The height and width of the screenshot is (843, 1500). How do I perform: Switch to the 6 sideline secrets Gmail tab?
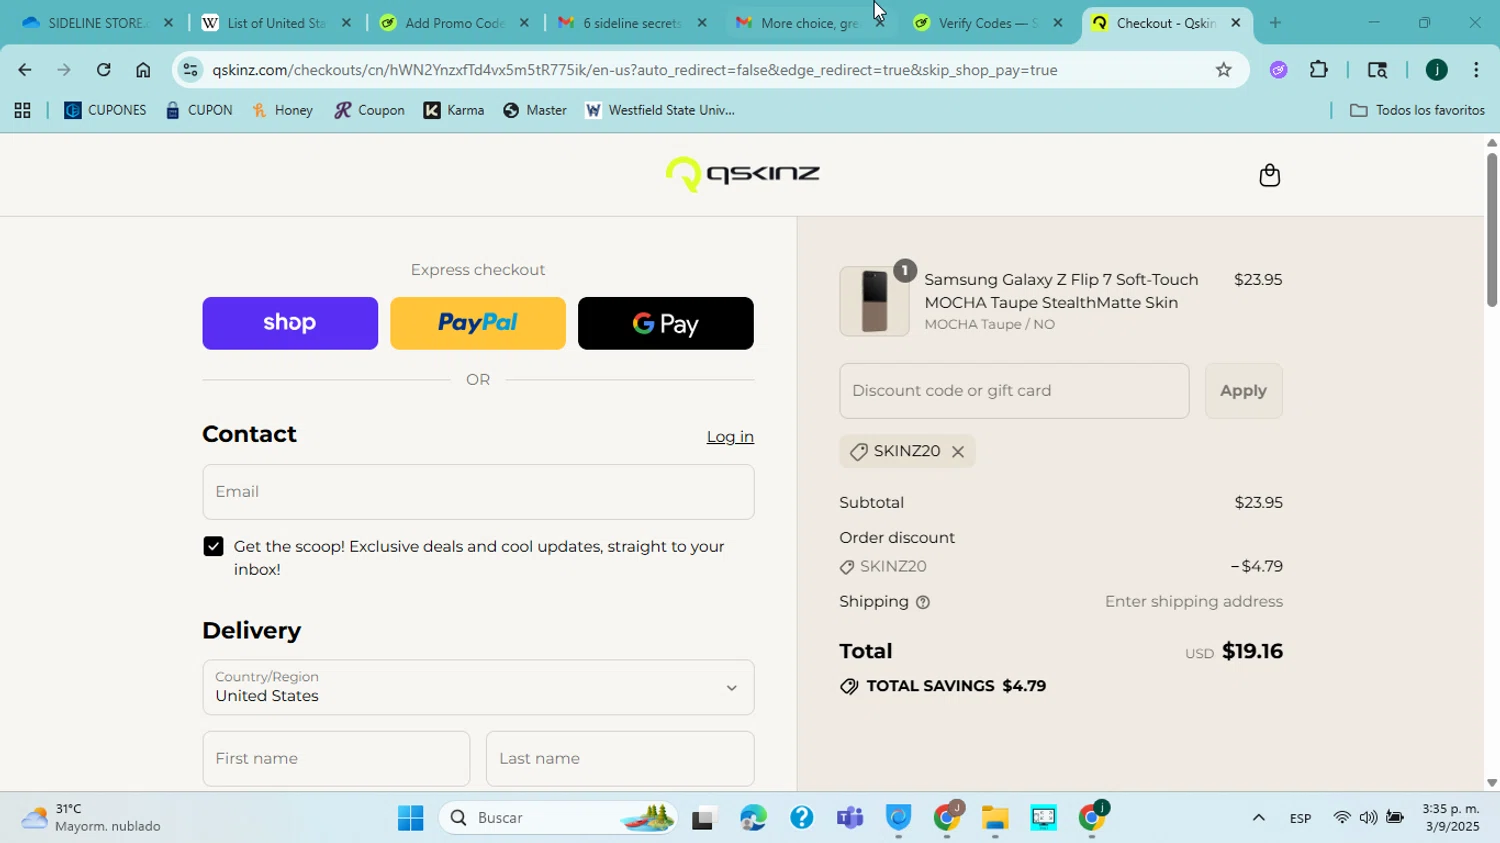click(632, 22)
